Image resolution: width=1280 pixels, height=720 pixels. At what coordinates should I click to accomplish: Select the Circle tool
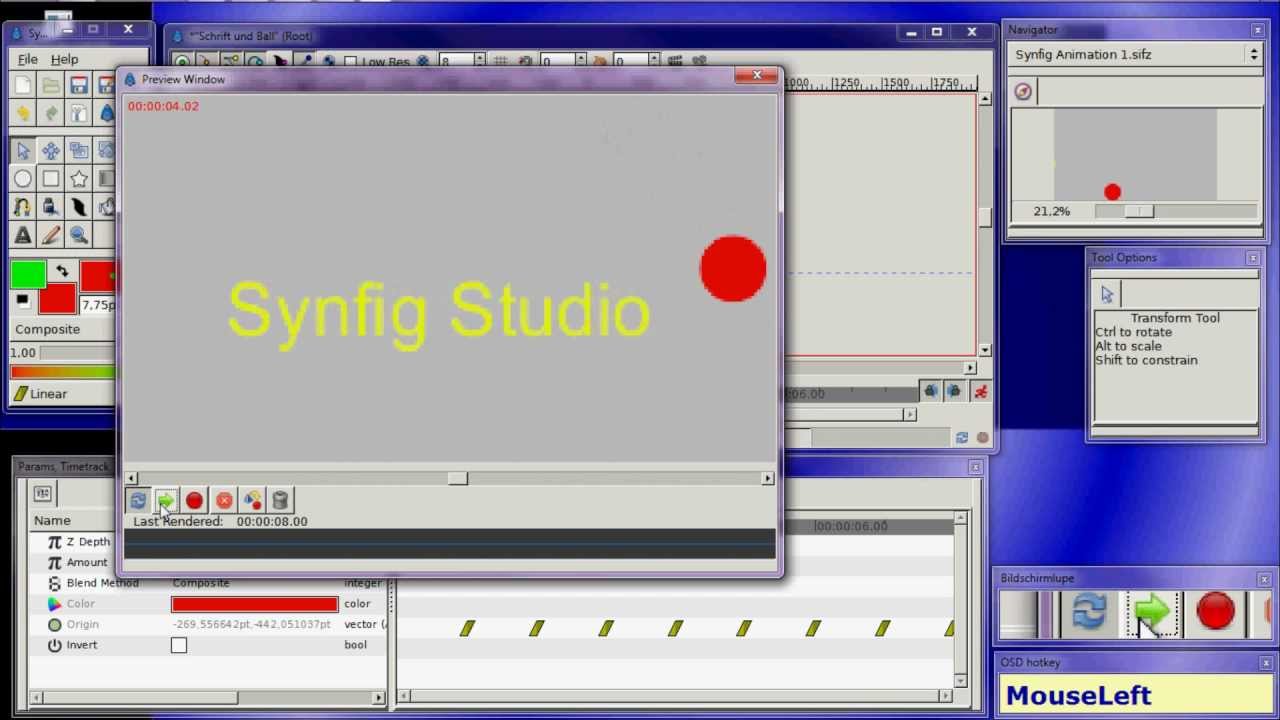coord(23,179)
